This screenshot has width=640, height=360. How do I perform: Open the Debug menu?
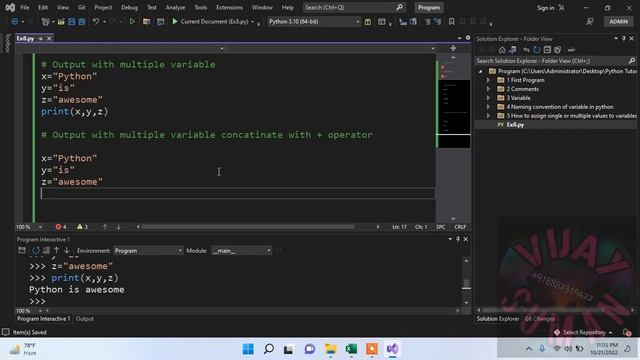pyautogui.click(x=129, y=7)
